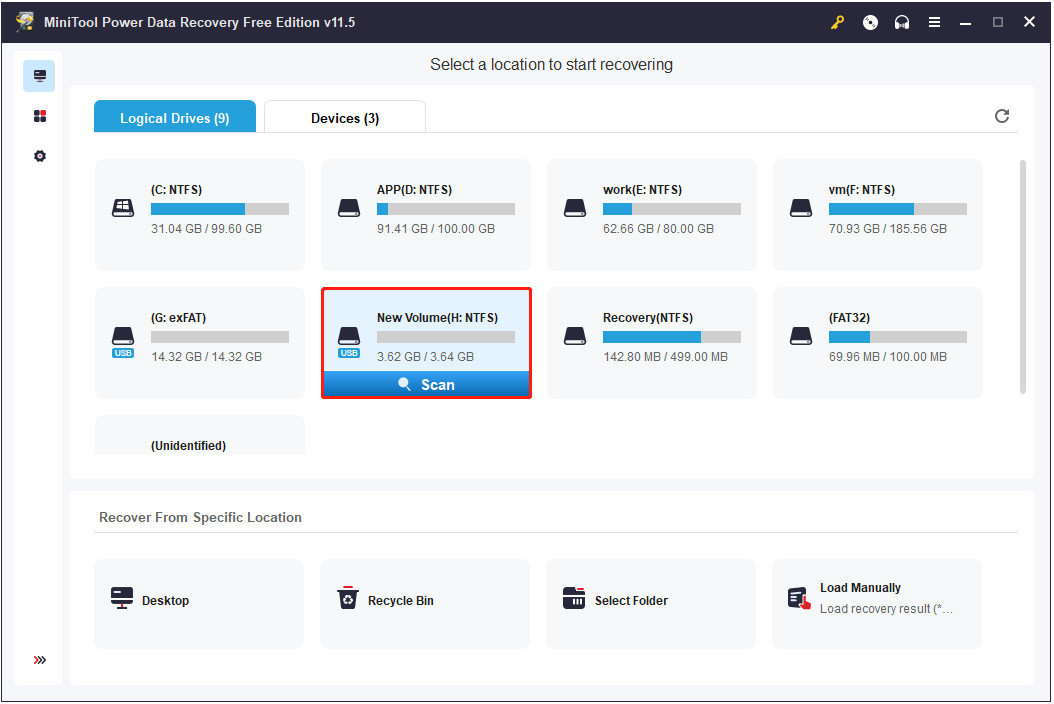The width and height of the screenshot is (1054, 704).
Task: Click the FAT32 partition drive icon
Action: 801,336
